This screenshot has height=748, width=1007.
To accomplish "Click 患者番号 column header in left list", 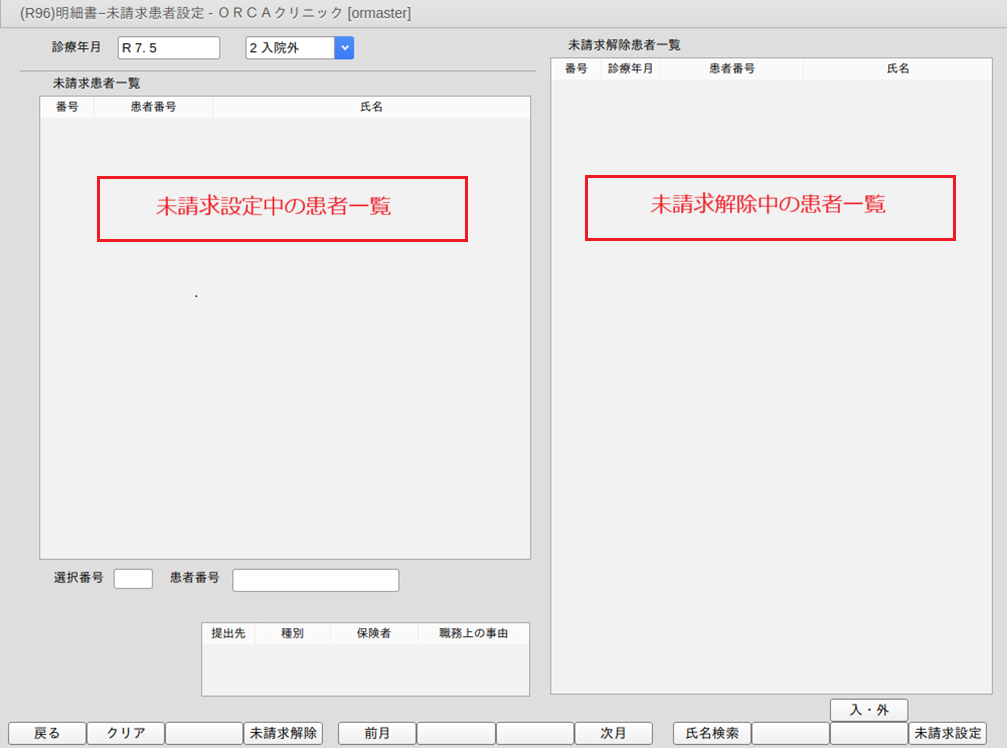I will [153, 106].
